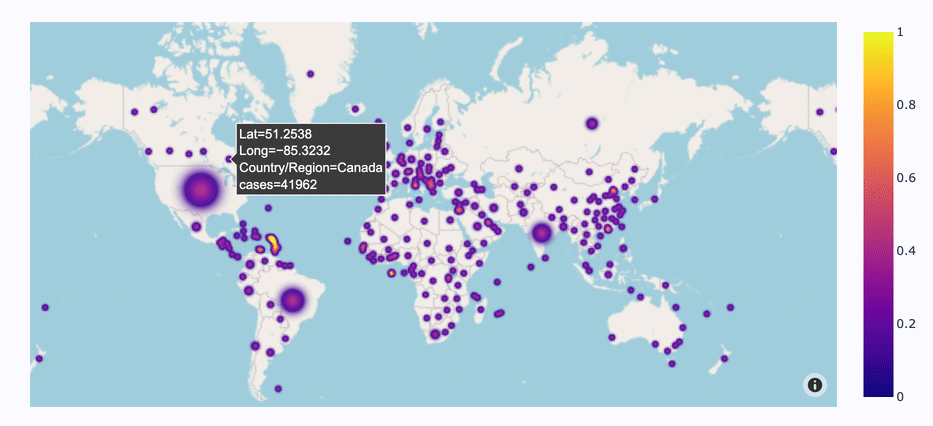Click the large heat blob over United States
The height and width of the screenshot is (426, 933).
[x=201, y=190]
